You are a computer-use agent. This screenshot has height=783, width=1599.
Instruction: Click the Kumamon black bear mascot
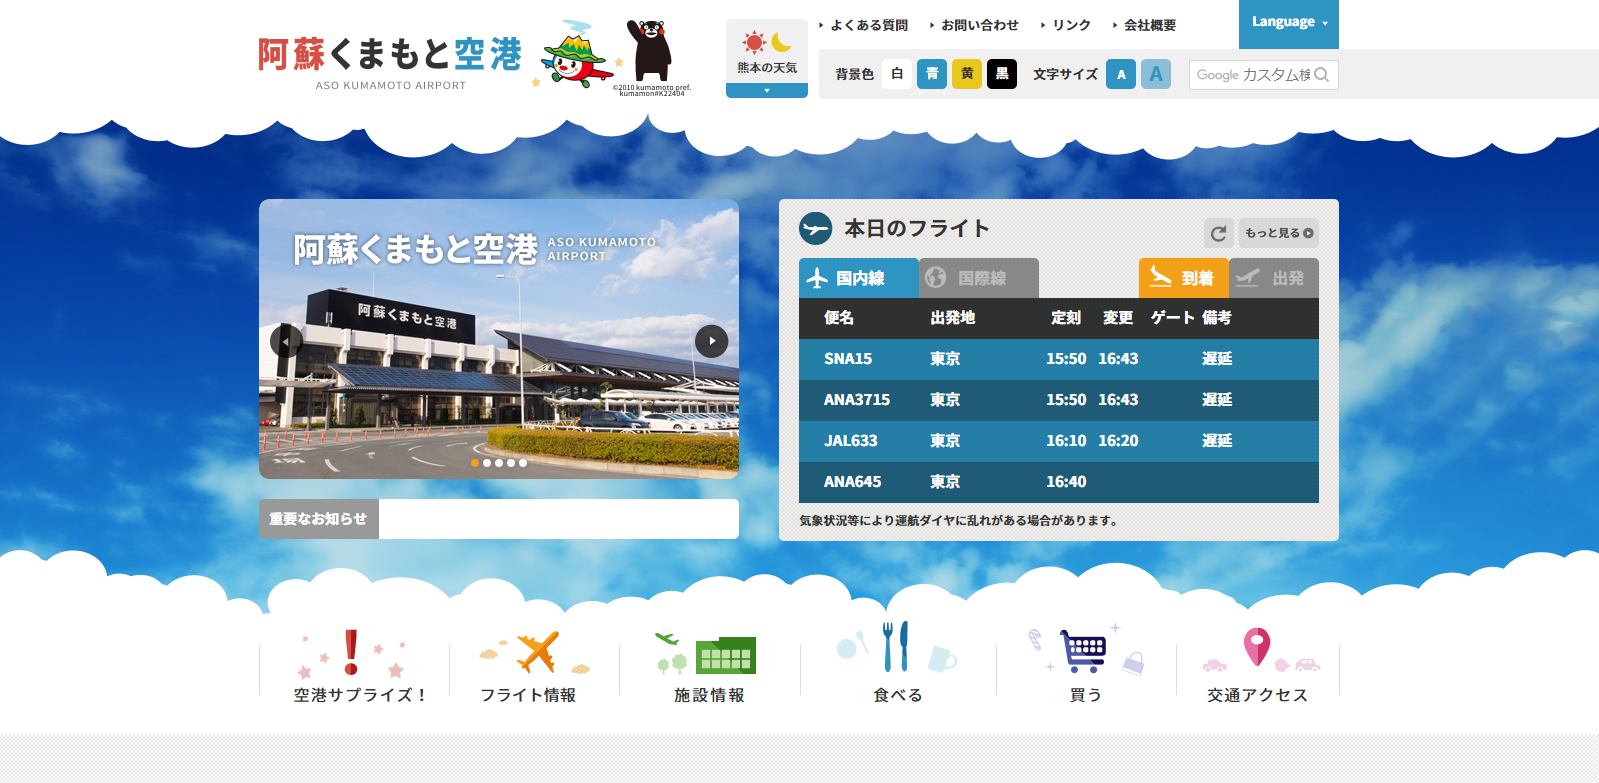pyautogui.click(x=650, y=50)
